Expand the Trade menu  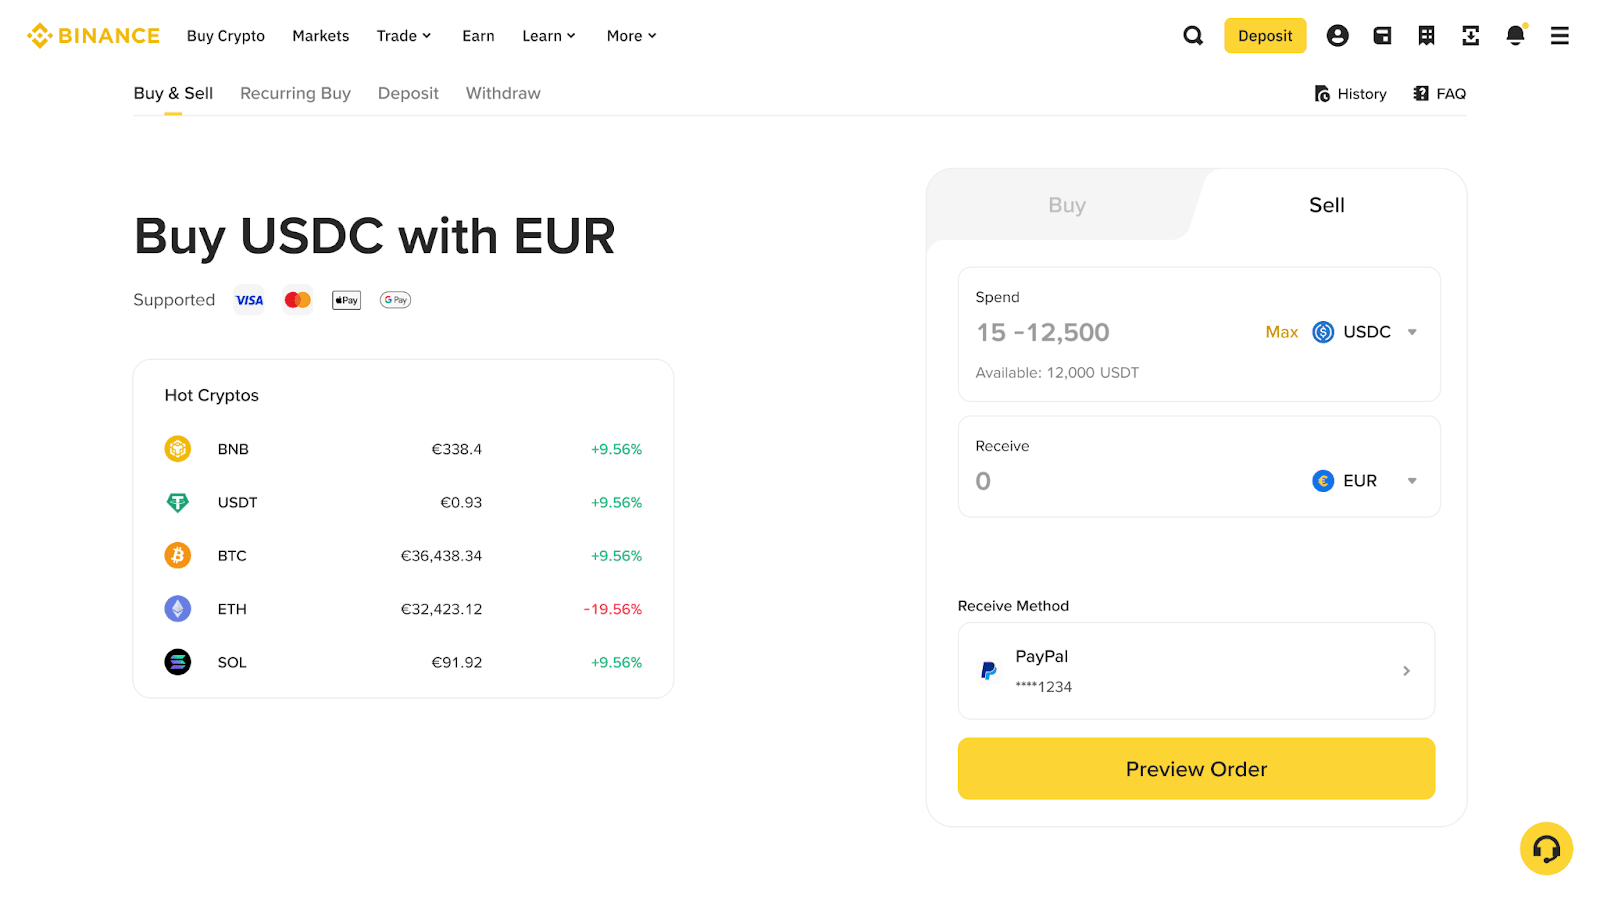coord(404,36)
